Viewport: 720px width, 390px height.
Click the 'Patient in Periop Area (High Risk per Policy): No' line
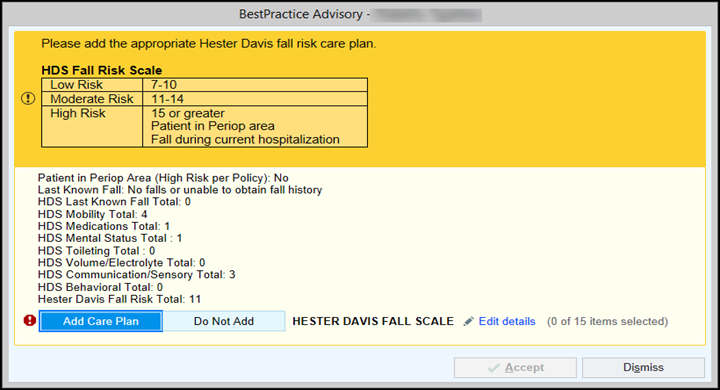click(x=163, y=178)
